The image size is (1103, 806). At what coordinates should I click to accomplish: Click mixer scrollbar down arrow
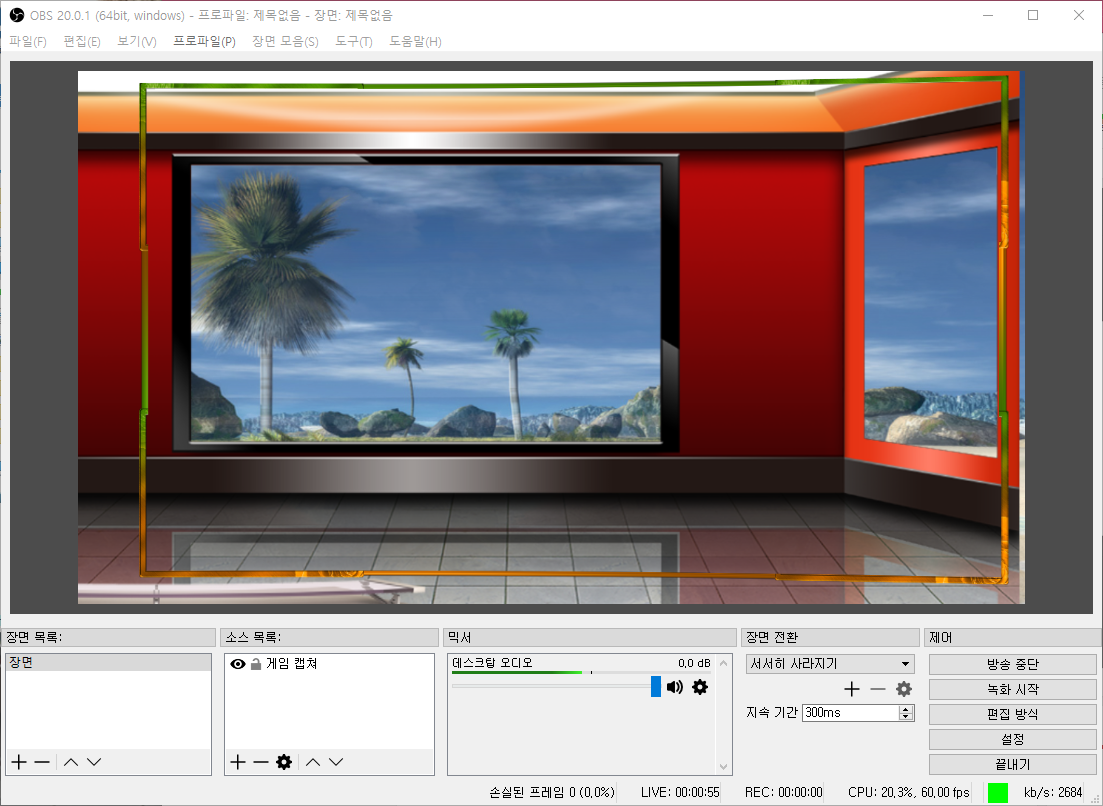coord(723,767)
